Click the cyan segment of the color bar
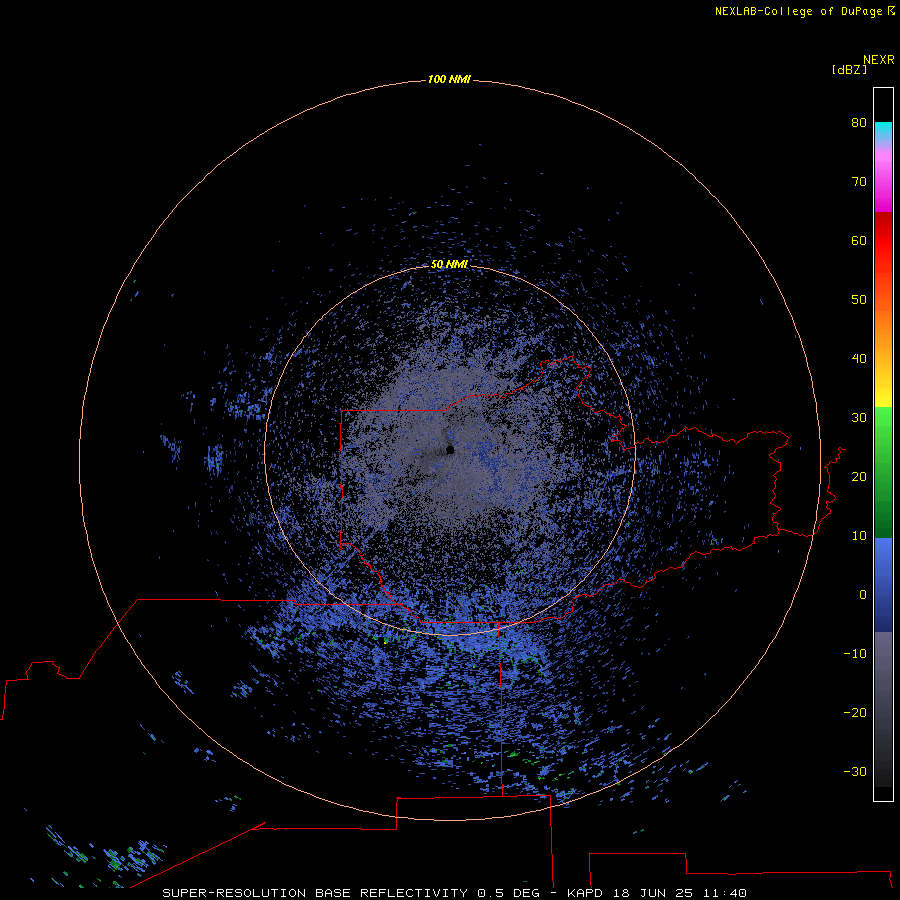 click(x=883, y=130)
